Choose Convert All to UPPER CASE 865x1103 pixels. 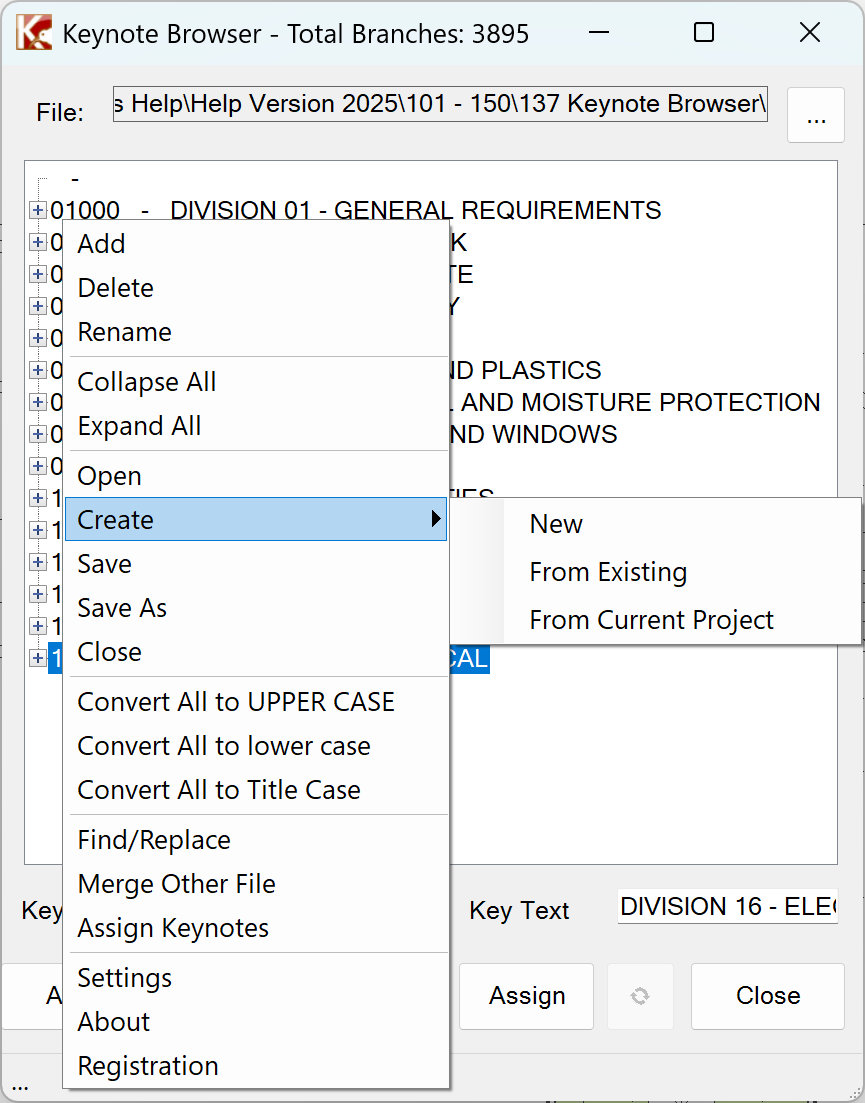pyautogui.click(x=236, y=703)
